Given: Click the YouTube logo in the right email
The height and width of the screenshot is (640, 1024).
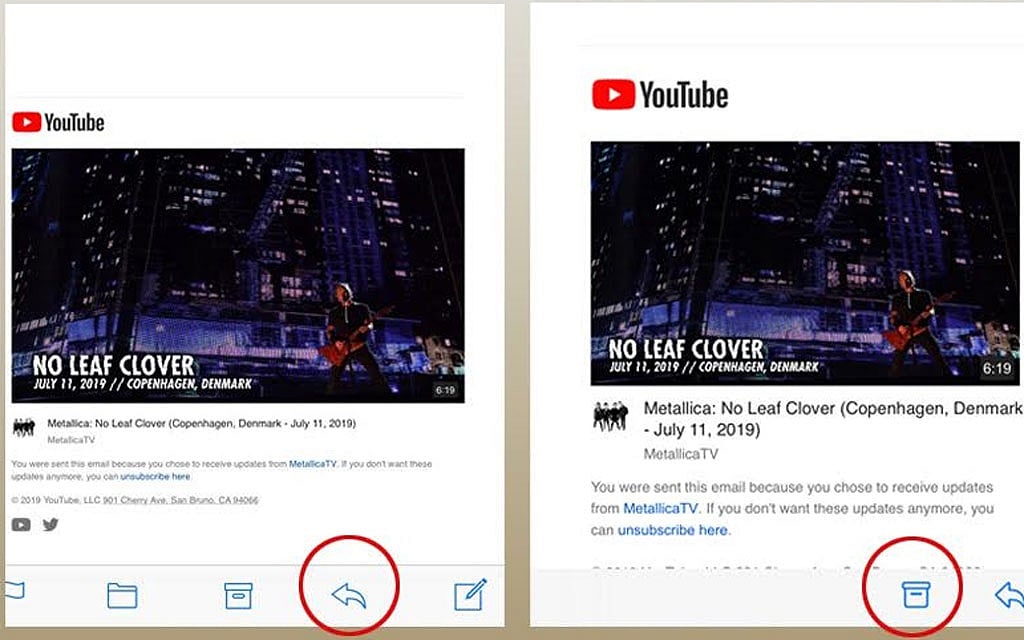Looking at the screenshot, I should point(660,95).
